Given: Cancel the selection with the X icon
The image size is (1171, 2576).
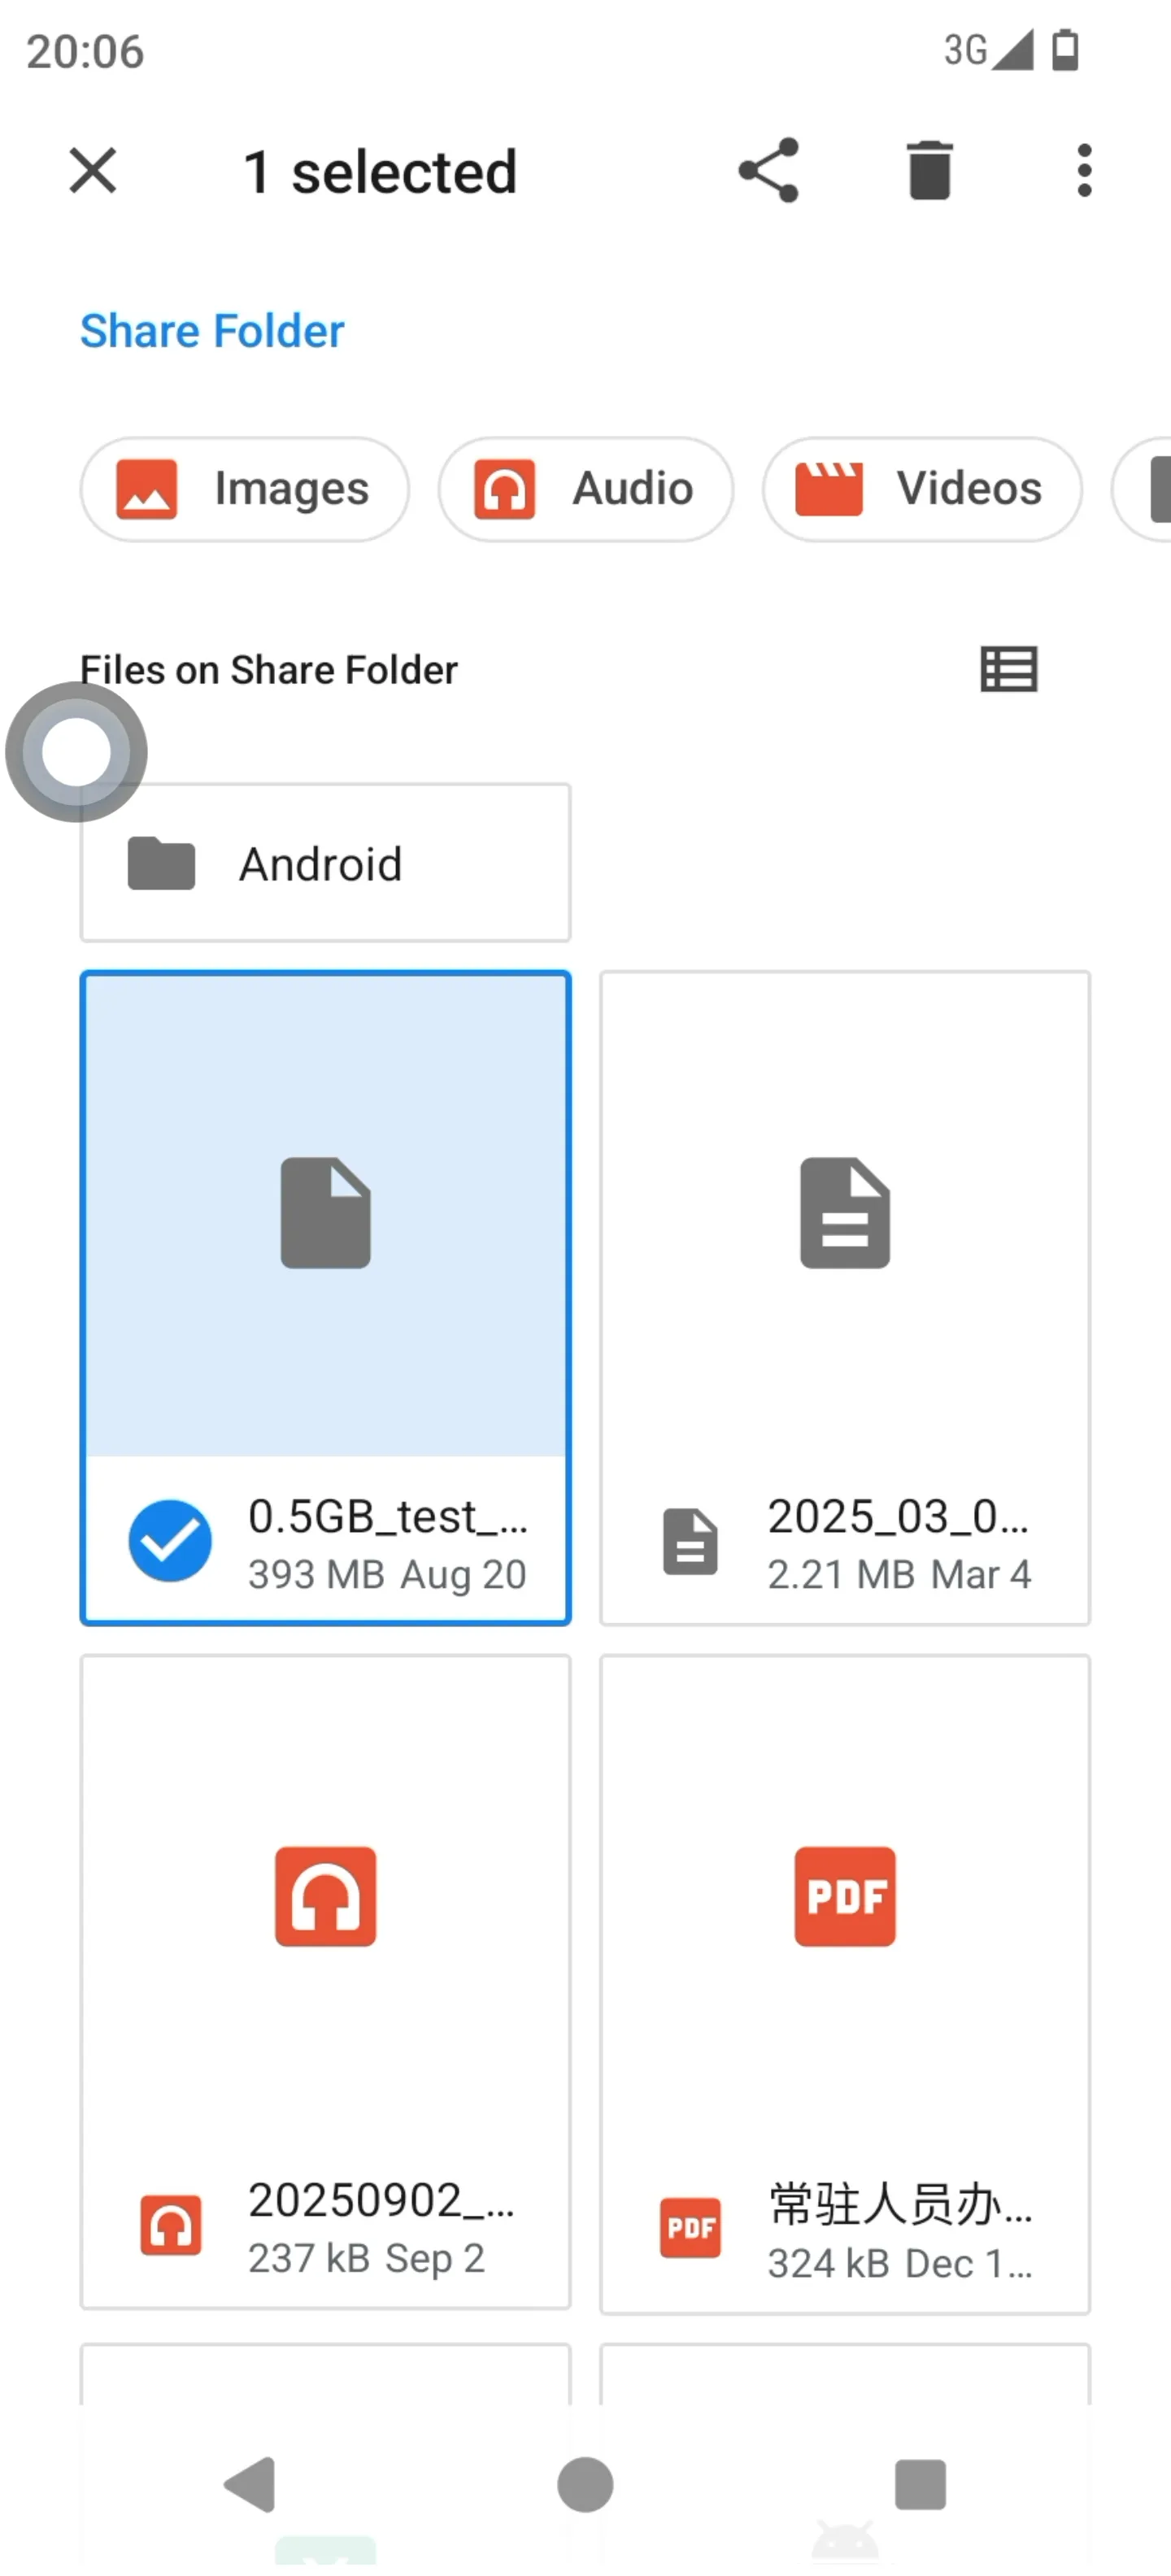Looking at the screenshot, I should pyautogui.click(x=93, y=170).
